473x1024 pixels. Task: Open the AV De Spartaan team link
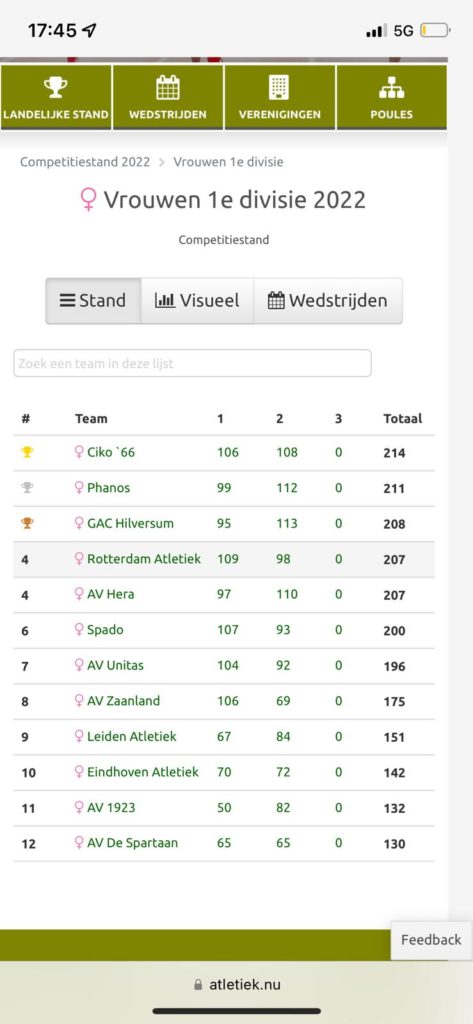(126, 843)
